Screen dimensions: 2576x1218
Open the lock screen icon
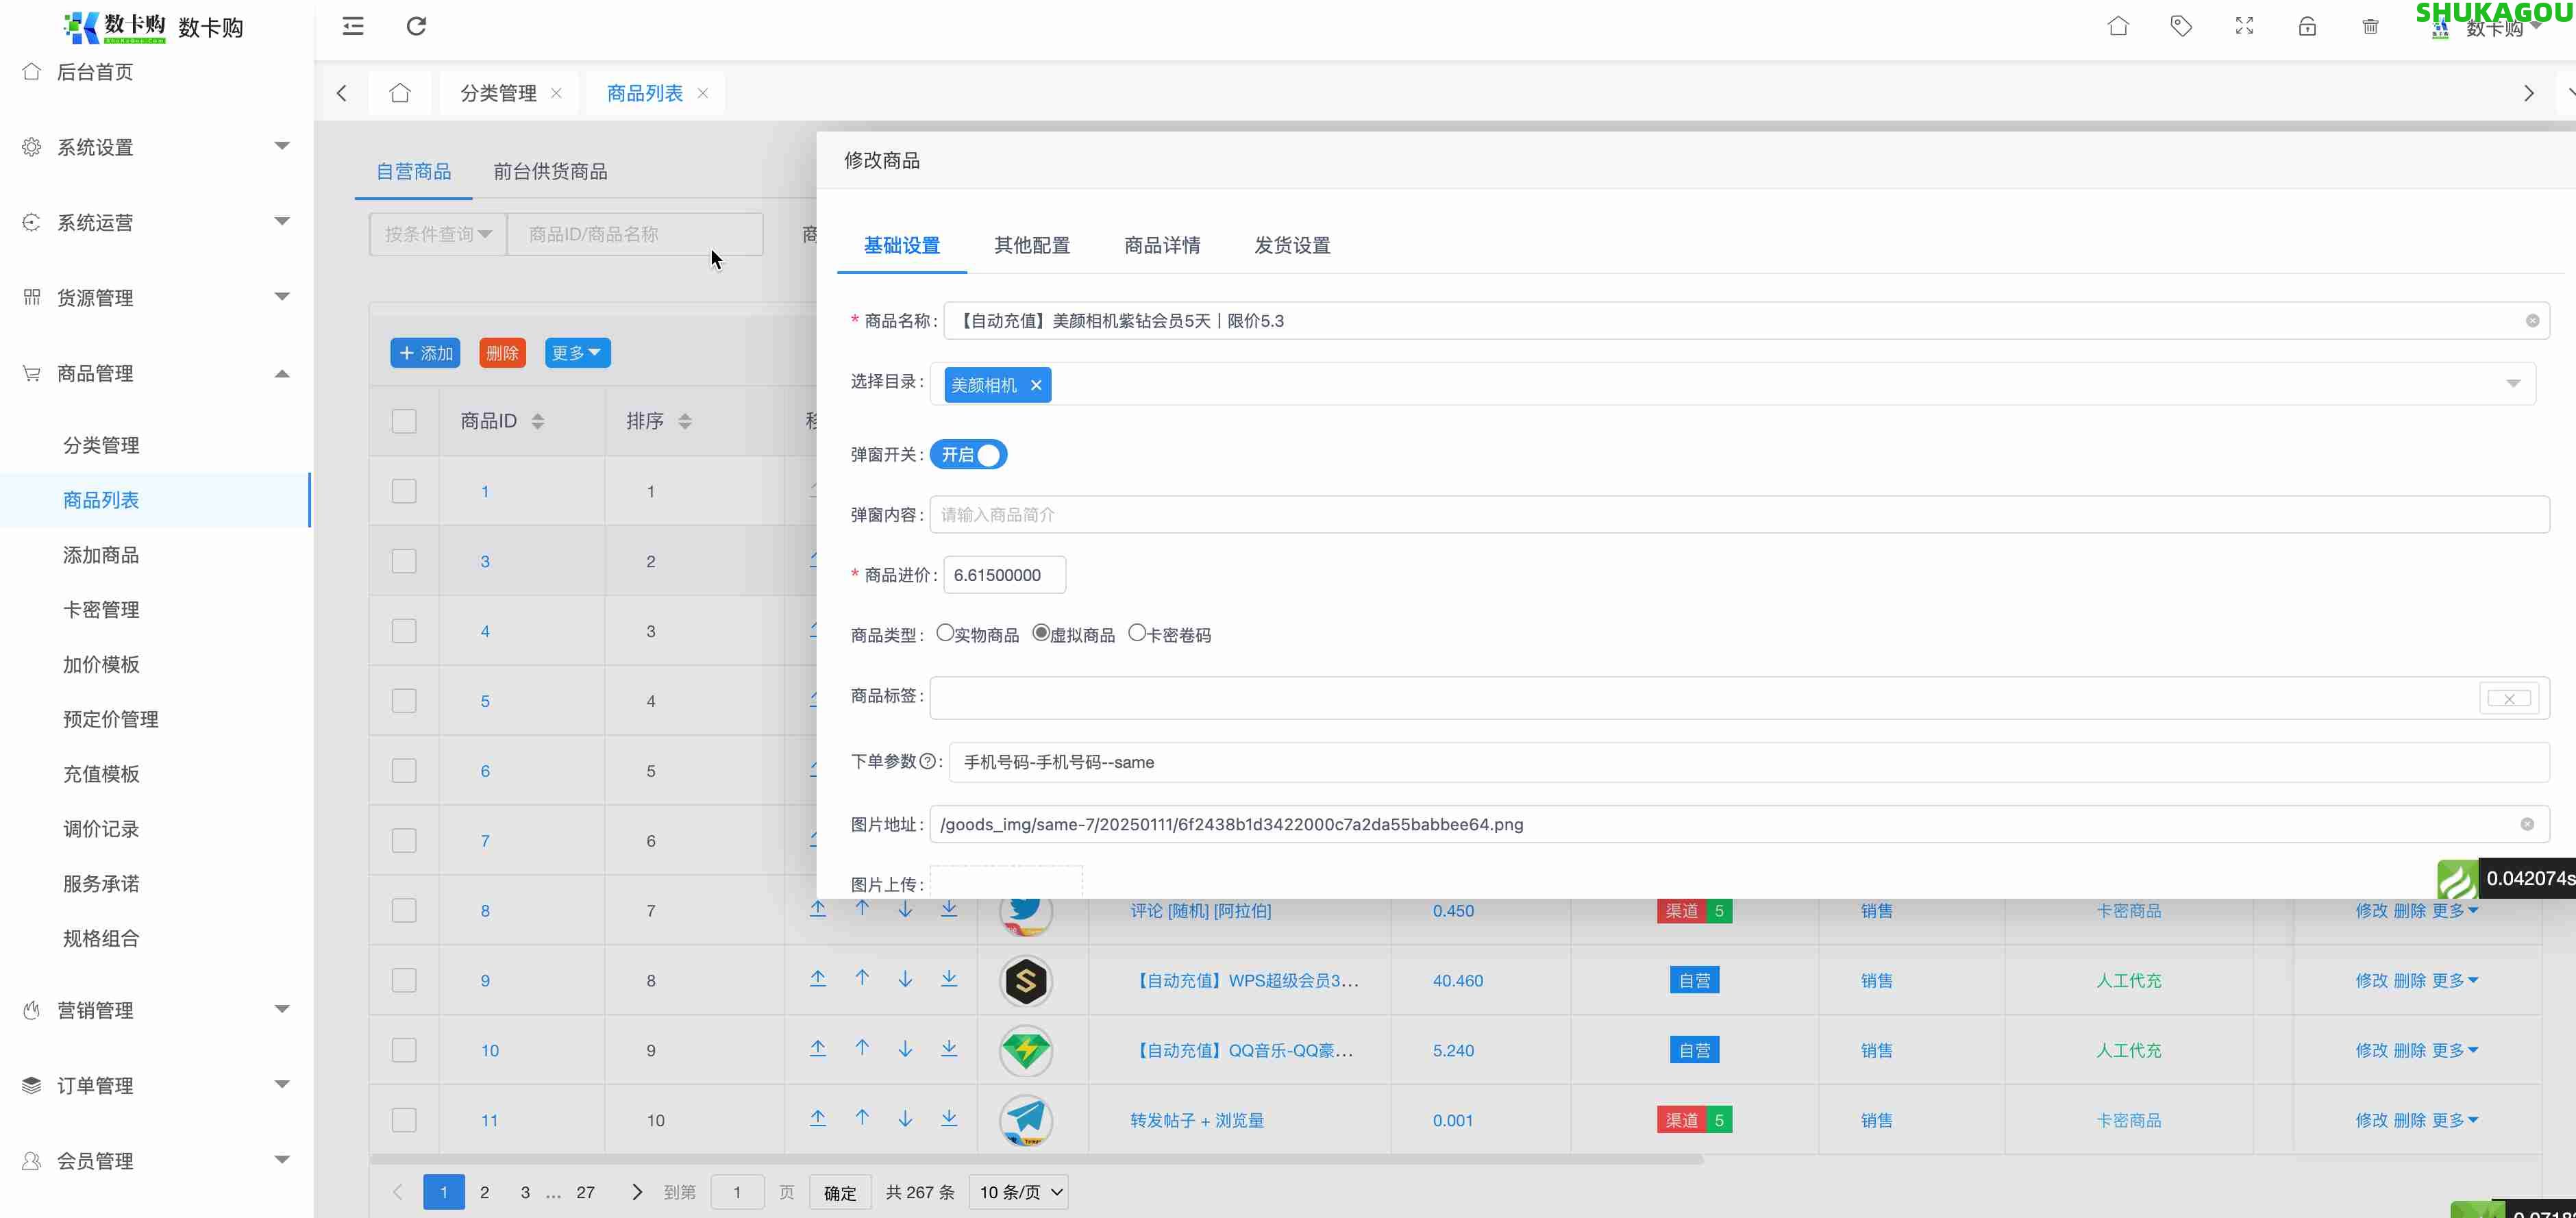click(2307, 26)
